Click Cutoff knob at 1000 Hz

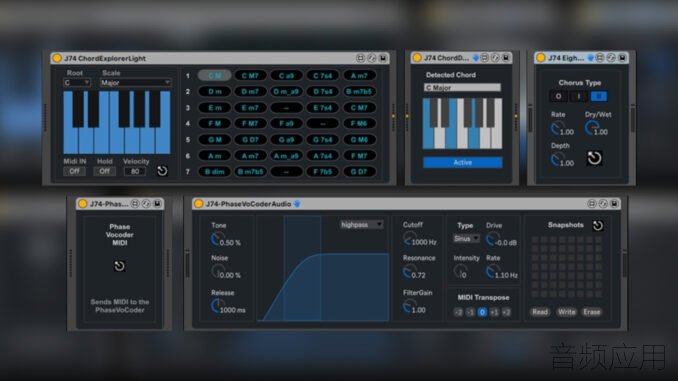409,238
